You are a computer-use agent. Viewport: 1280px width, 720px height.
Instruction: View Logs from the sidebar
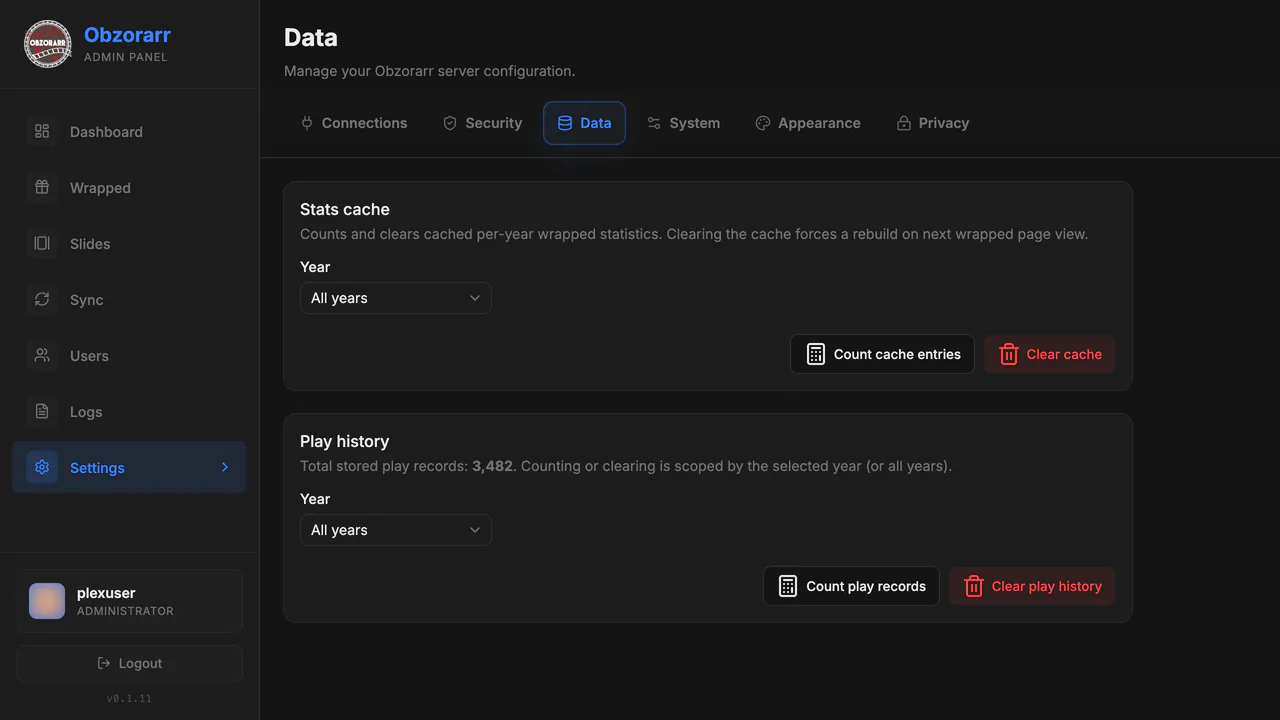[x=129, y=411]
